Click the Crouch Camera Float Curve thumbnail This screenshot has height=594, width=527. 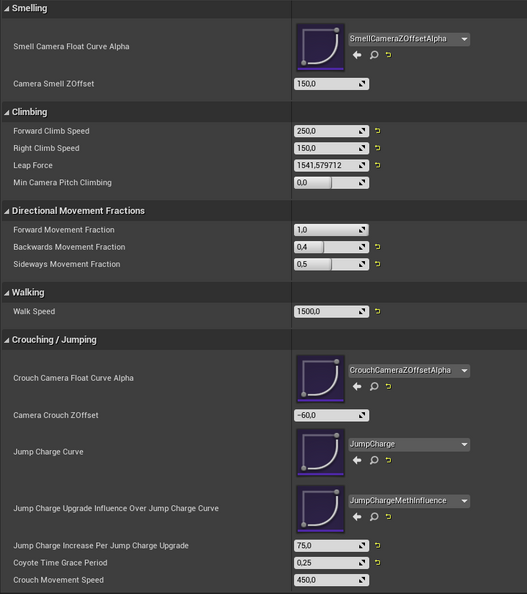321,378
